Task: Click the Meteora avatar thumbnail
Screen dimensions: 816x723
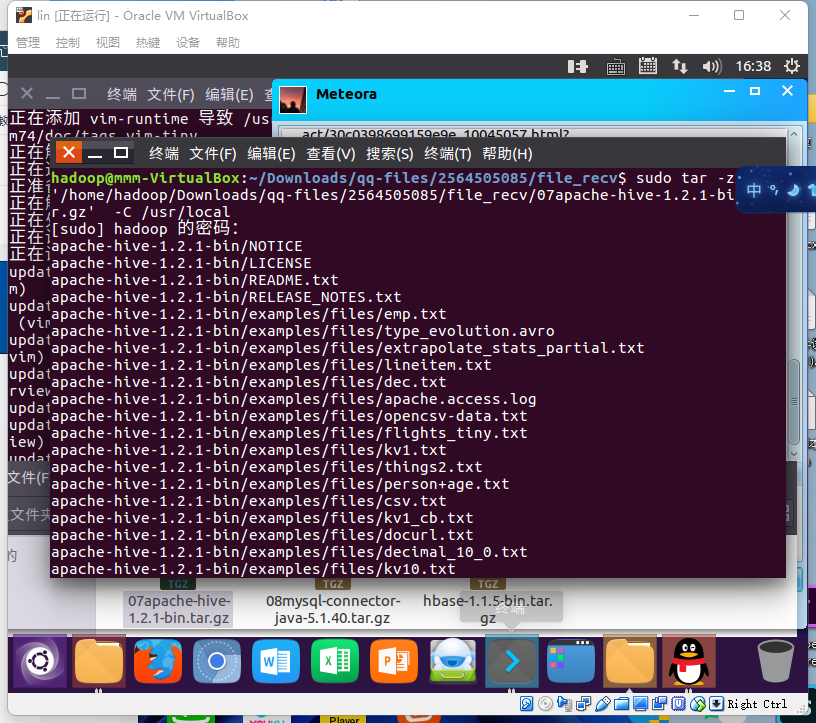Action: pyautogui.click(x=293, y=99)
